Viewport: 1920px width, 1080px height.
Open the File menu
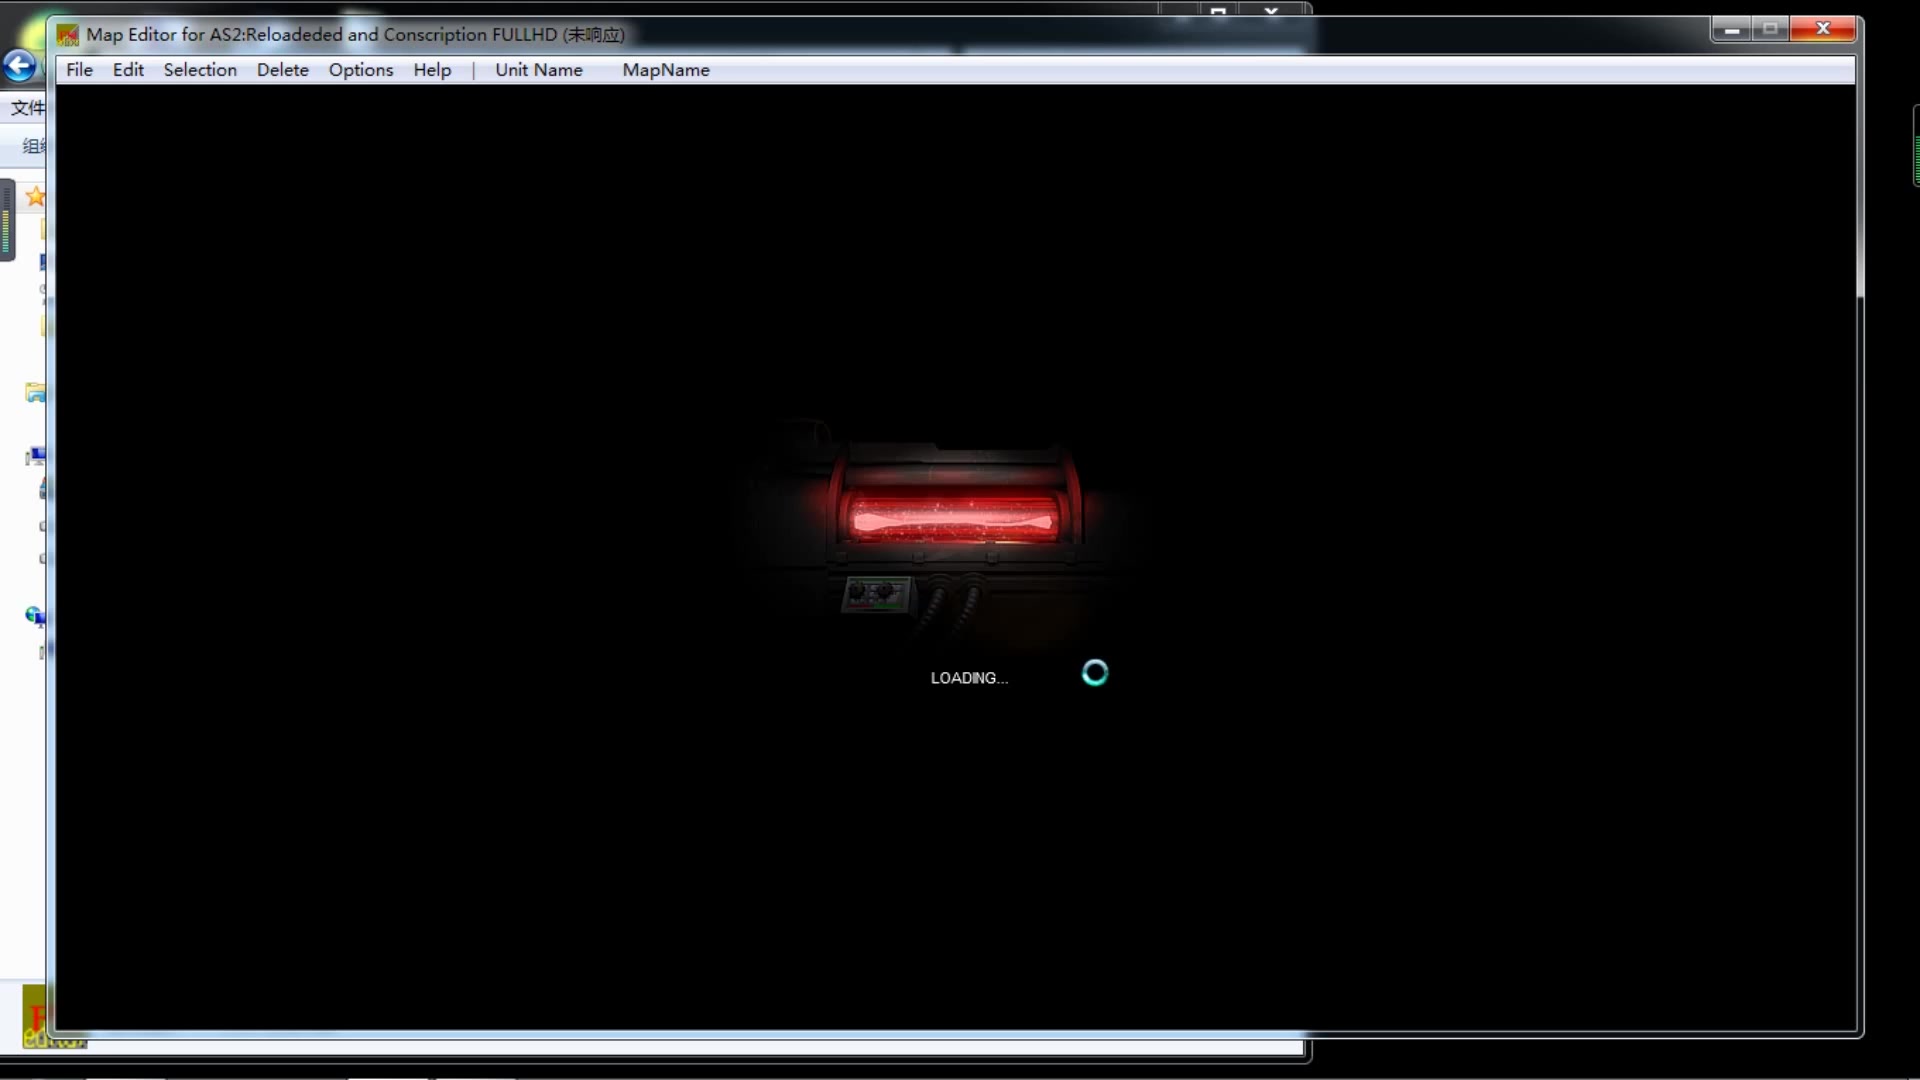79,70
